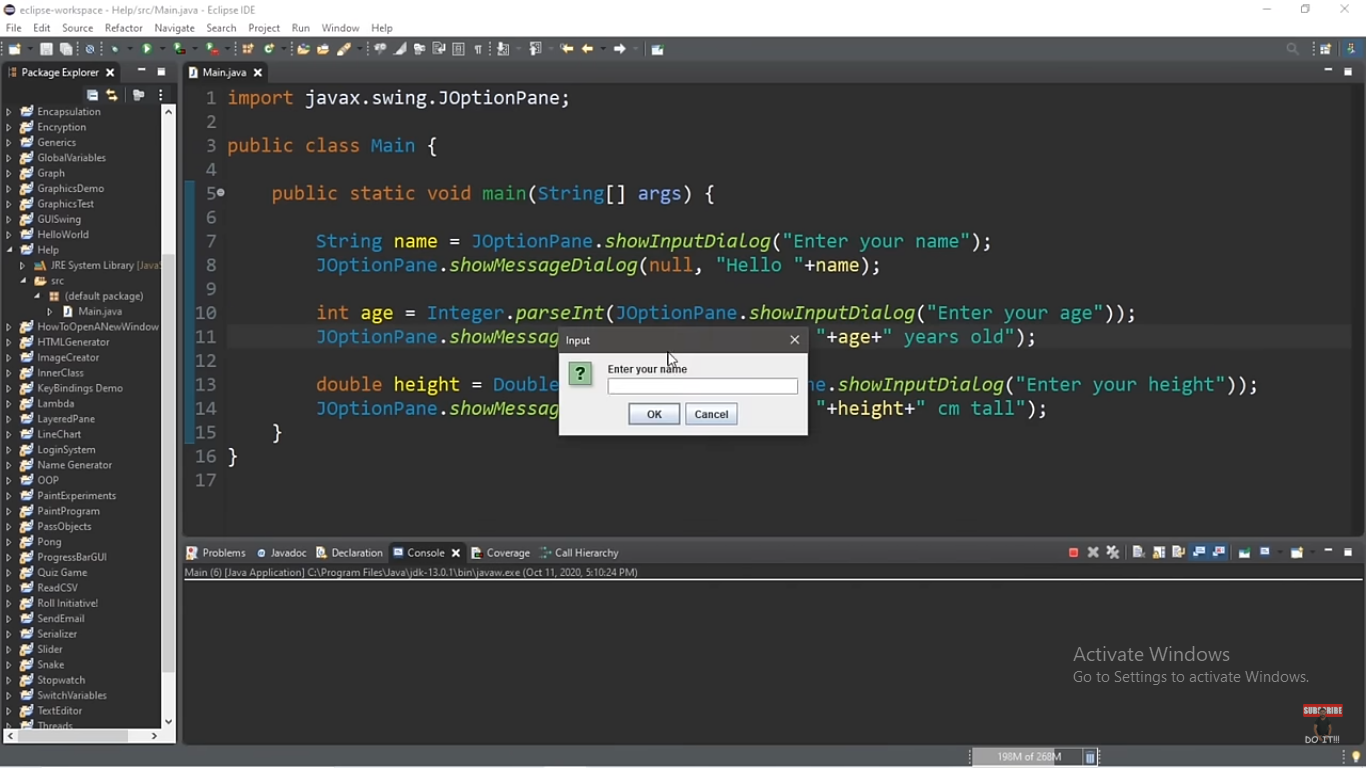Click Remove All Terminated Launches icon

point(1113,553)
